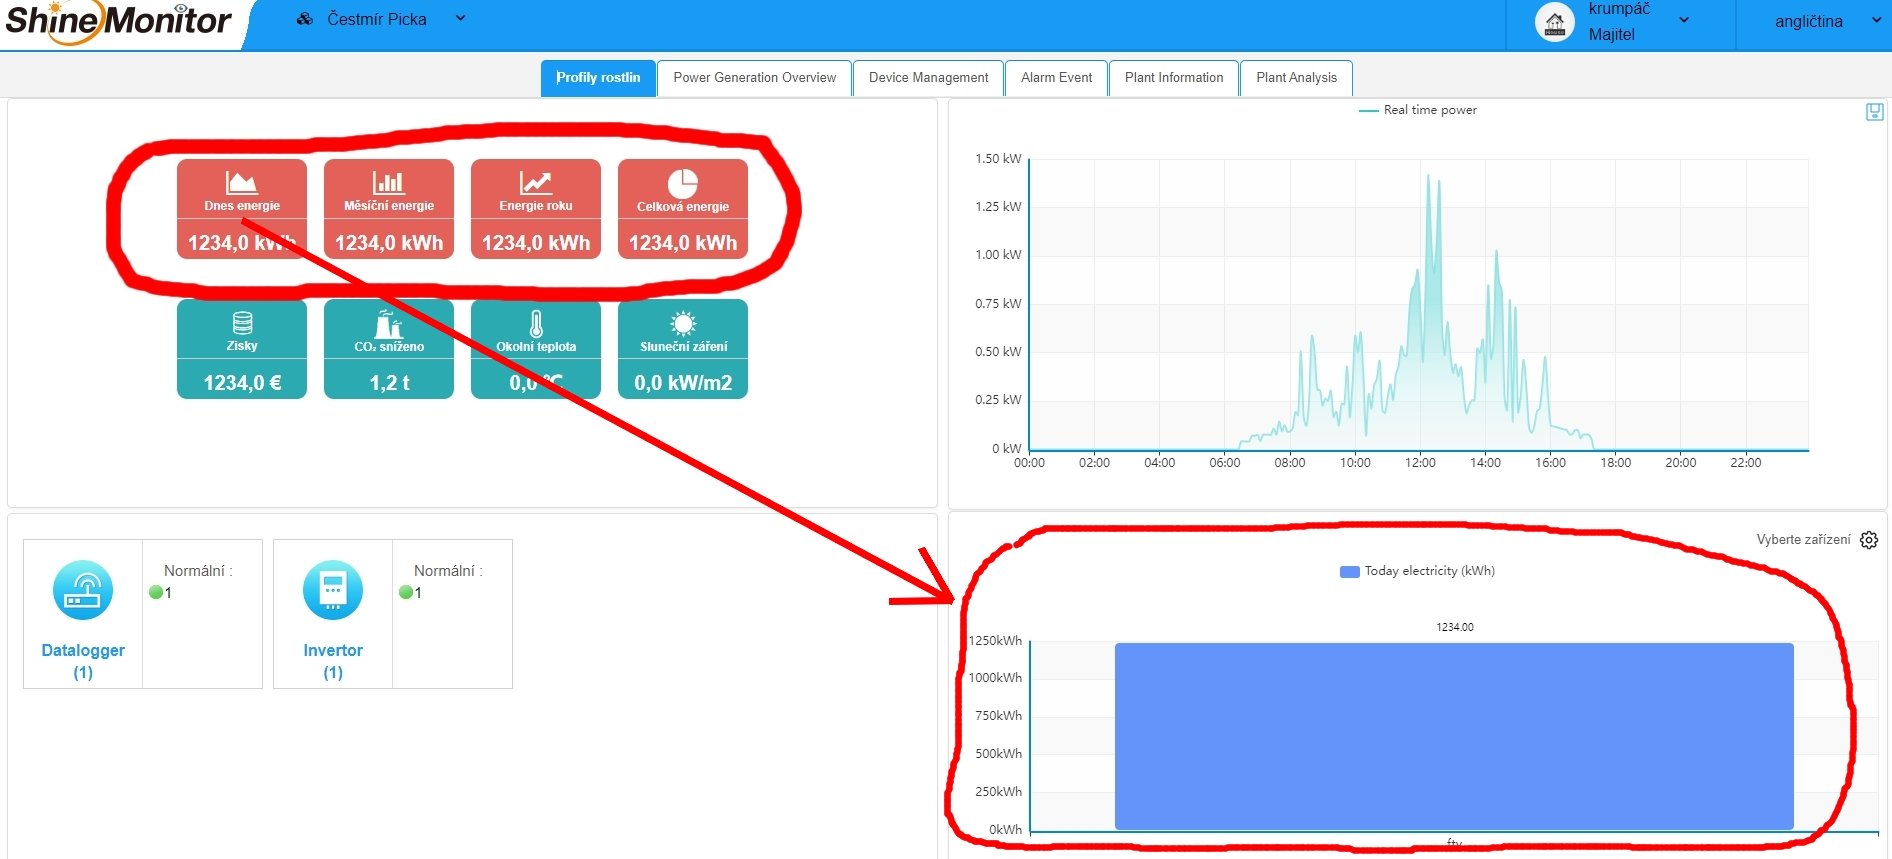This screenshot has height=859, width=1892.
Task: Click the 1234.00 bar value label
Action: pos(1455,627)
